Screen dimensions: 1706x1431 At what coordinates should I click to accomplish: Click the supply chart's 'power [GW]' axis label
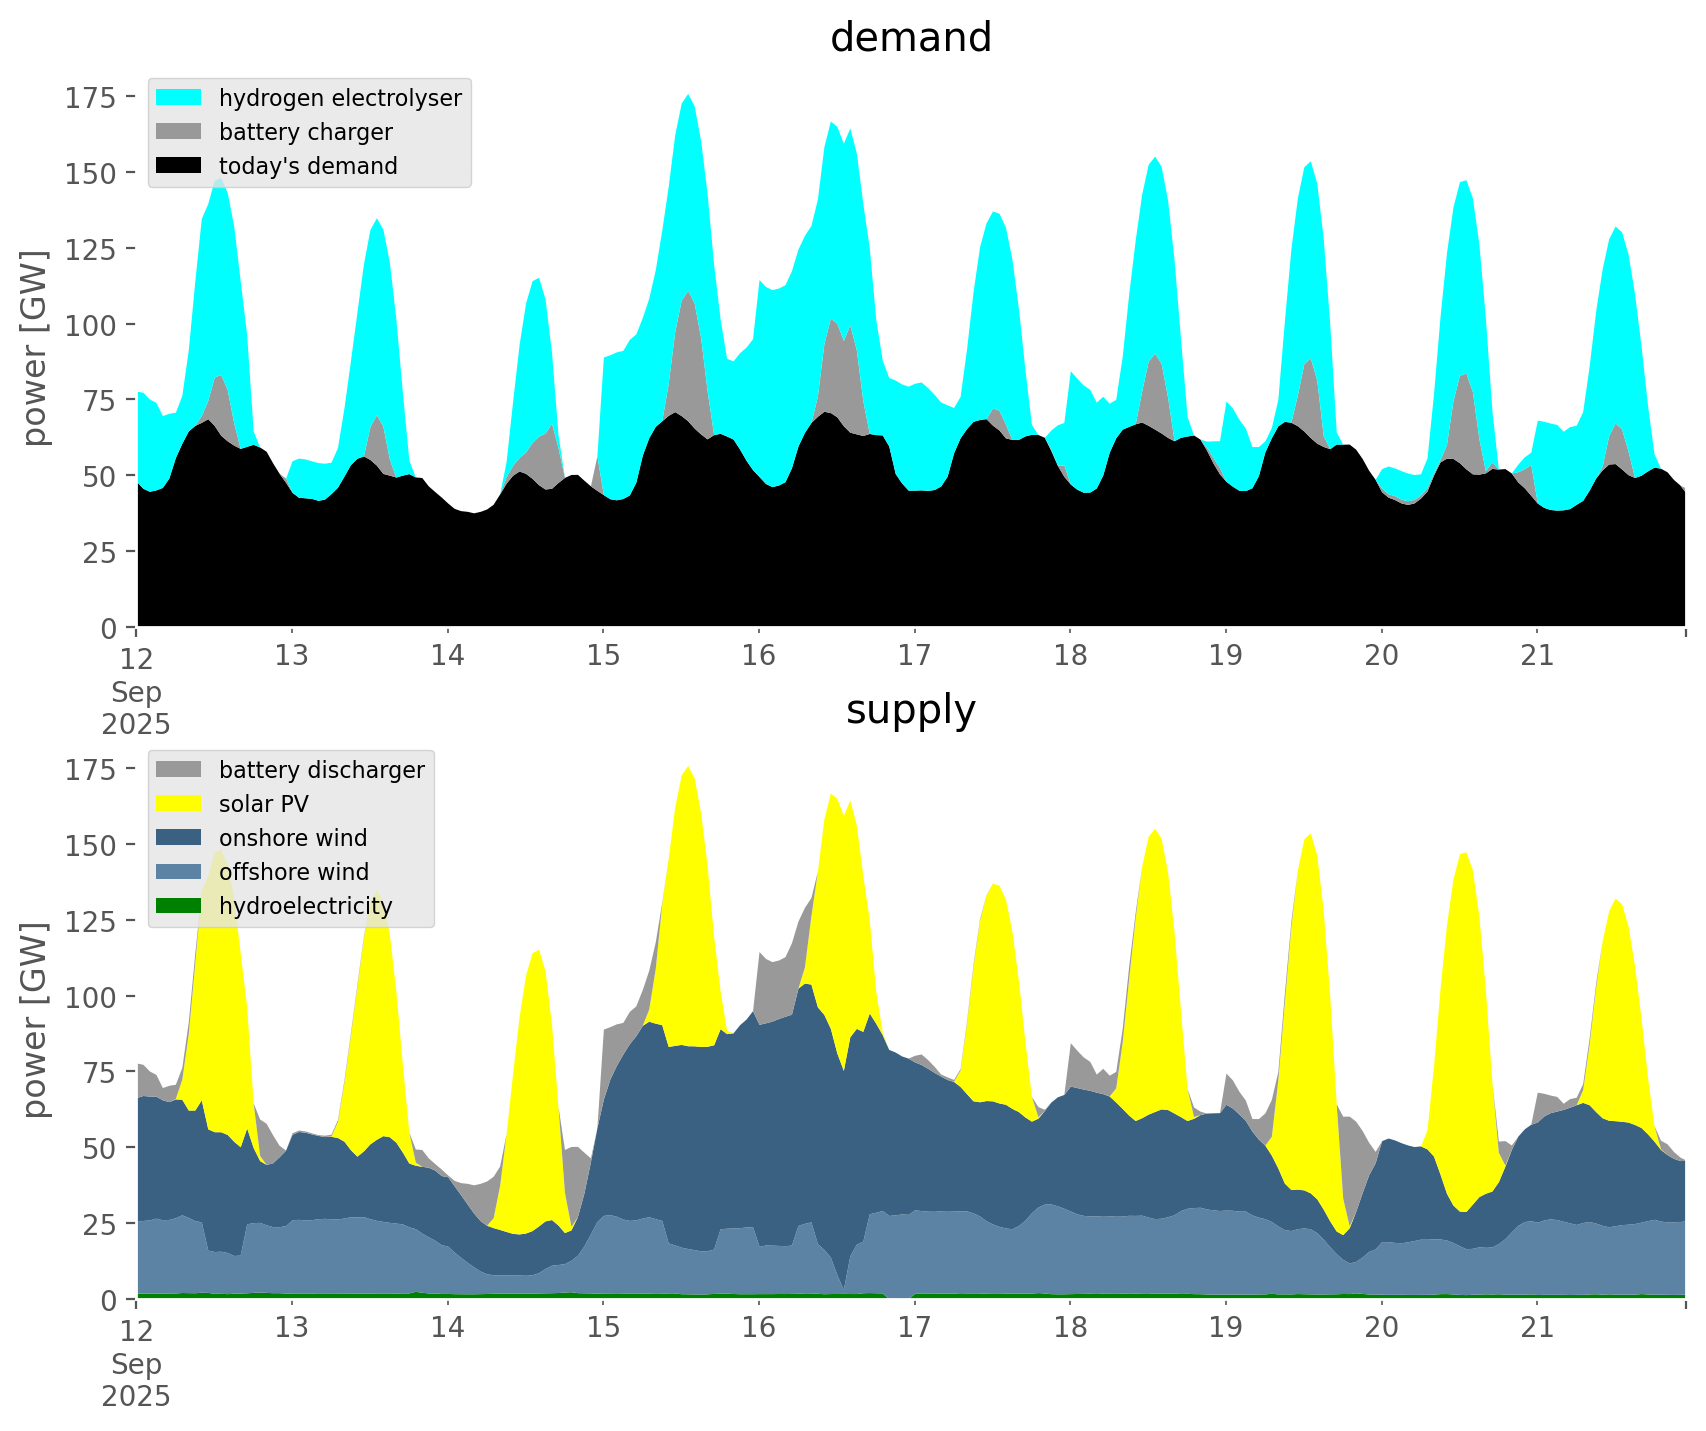35,1020
